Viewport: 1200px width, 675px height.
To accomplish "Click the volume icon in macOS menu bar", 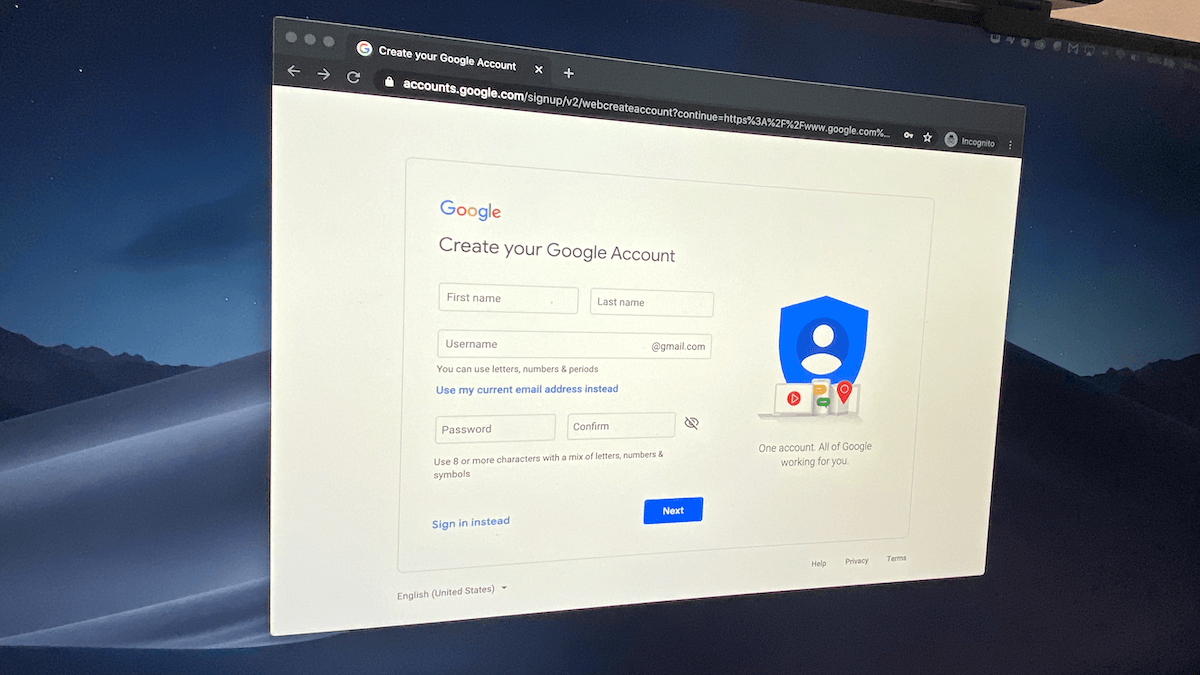I will pyautogui.click(x=1134, y=57).
